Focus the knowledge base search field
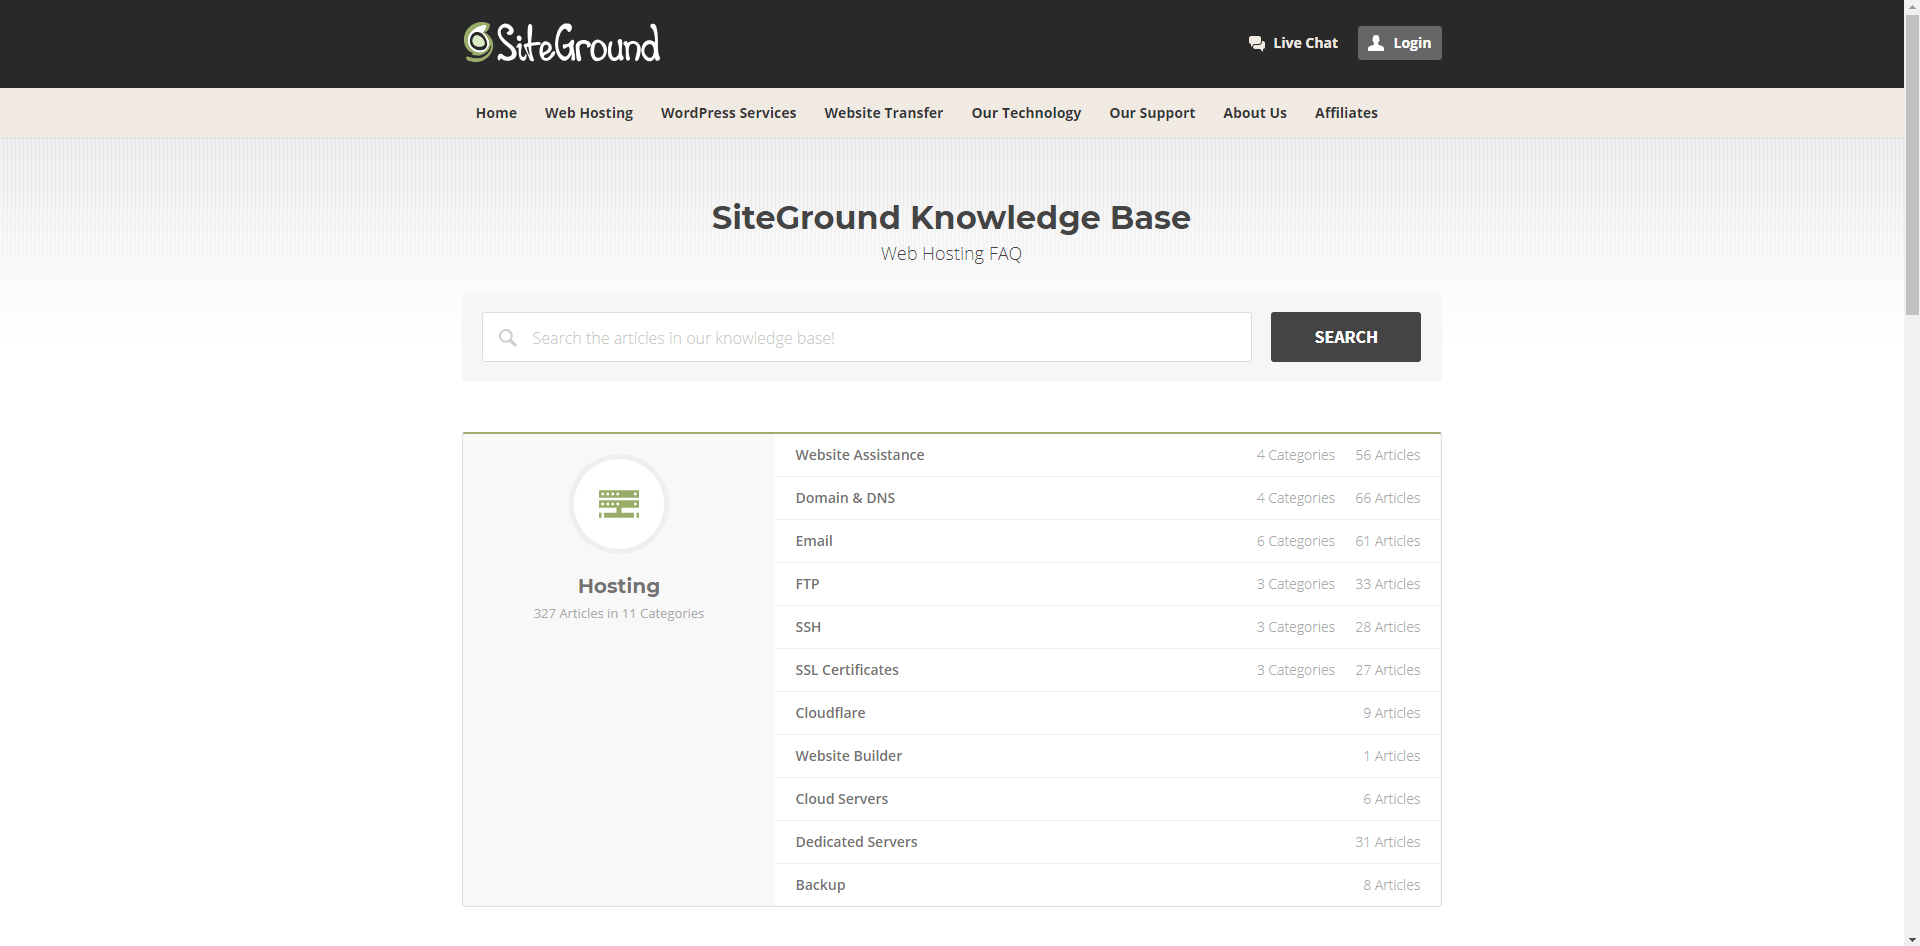 pyautogui.click(x=867, y=337)
